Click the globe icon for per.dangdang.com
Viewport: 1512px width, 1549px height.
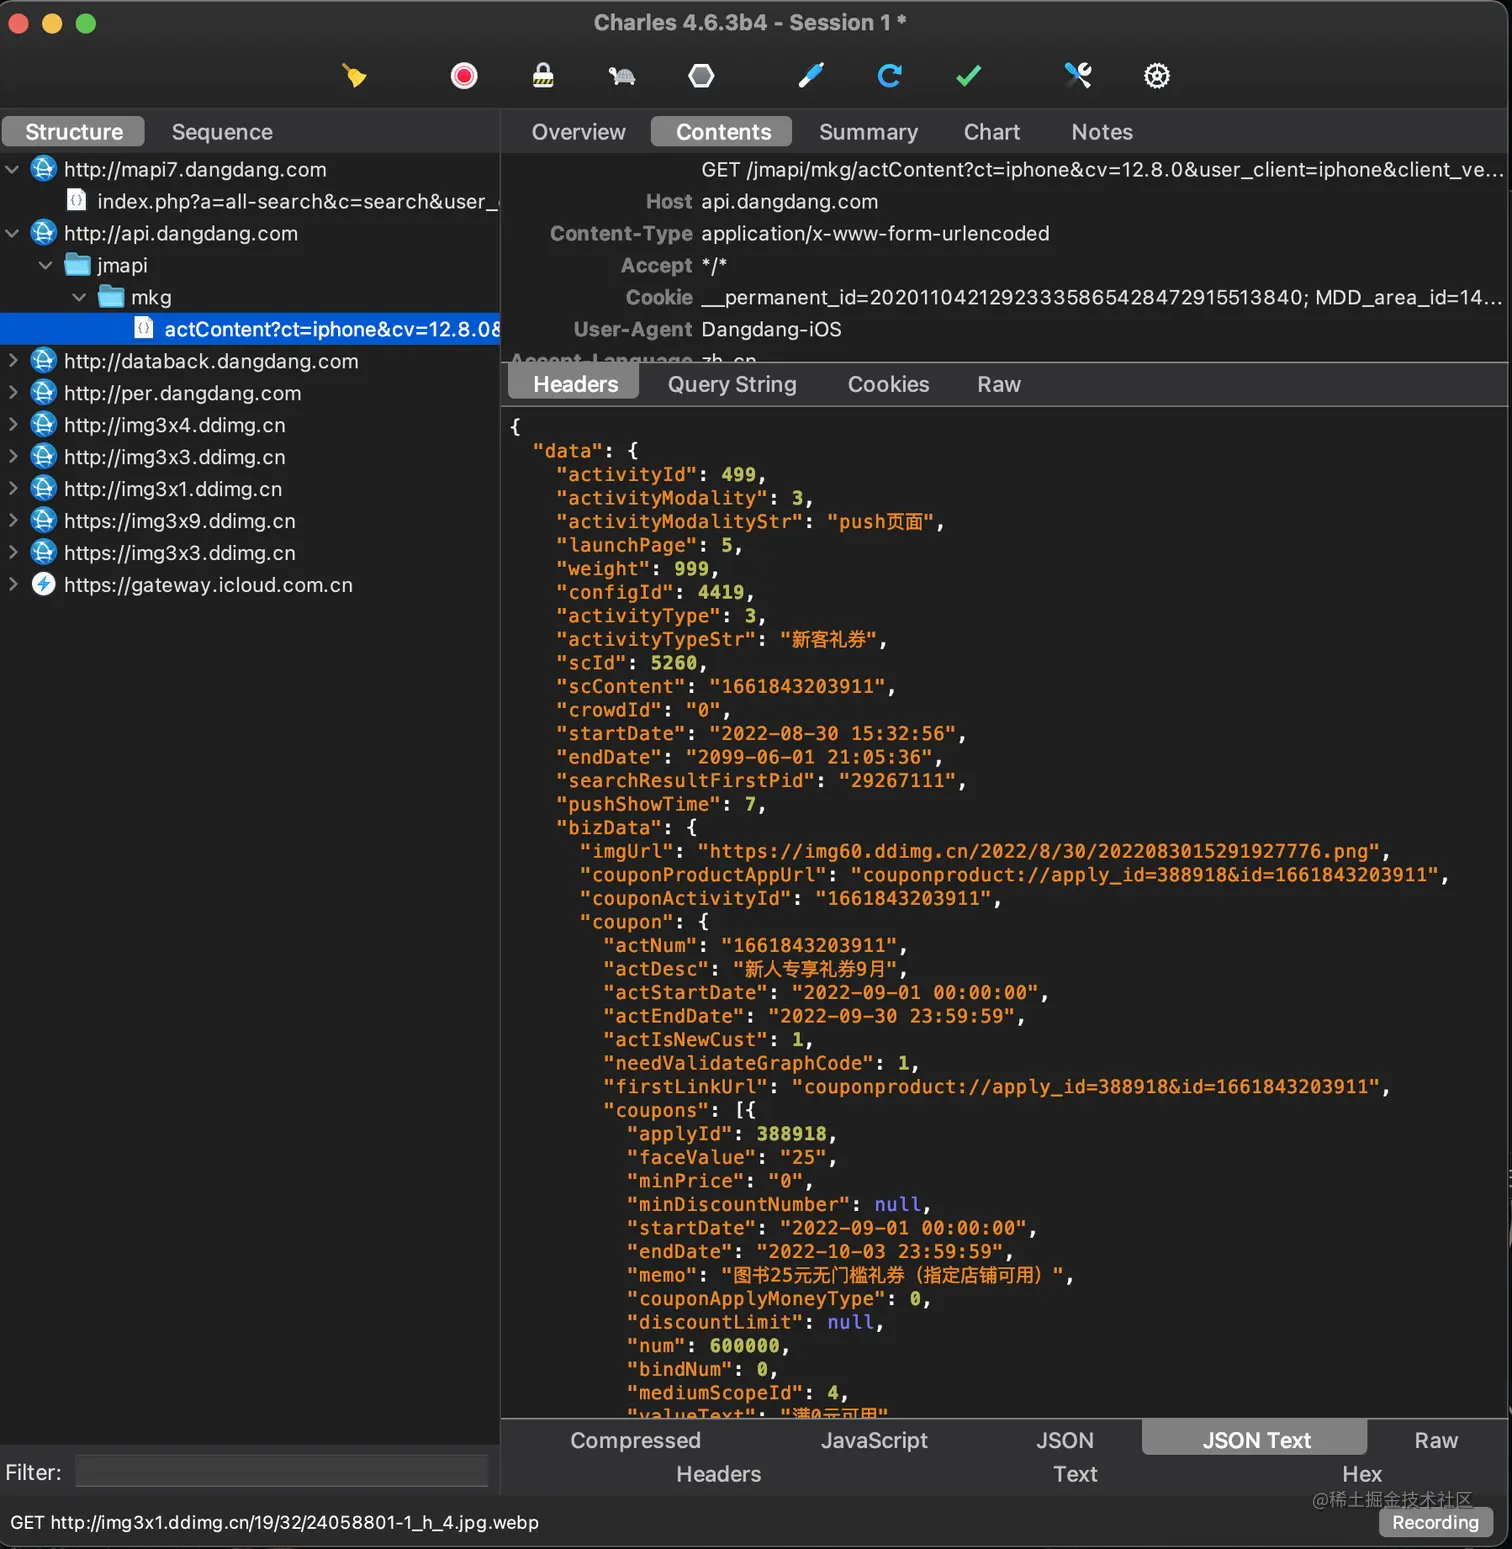click(43, 393)
